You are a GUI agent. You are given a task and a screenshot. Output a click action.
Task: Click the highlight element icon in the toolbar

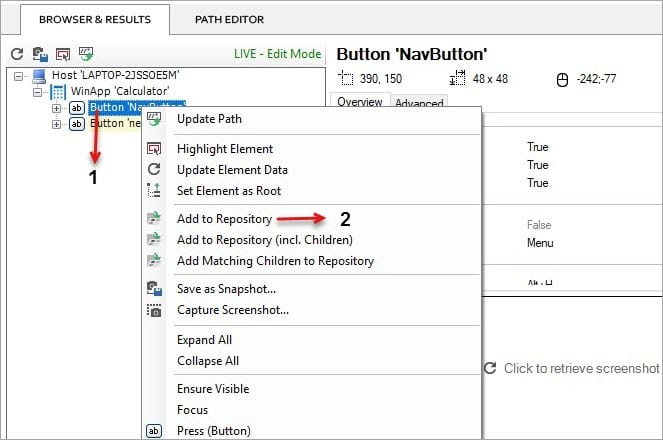(63, 54)
